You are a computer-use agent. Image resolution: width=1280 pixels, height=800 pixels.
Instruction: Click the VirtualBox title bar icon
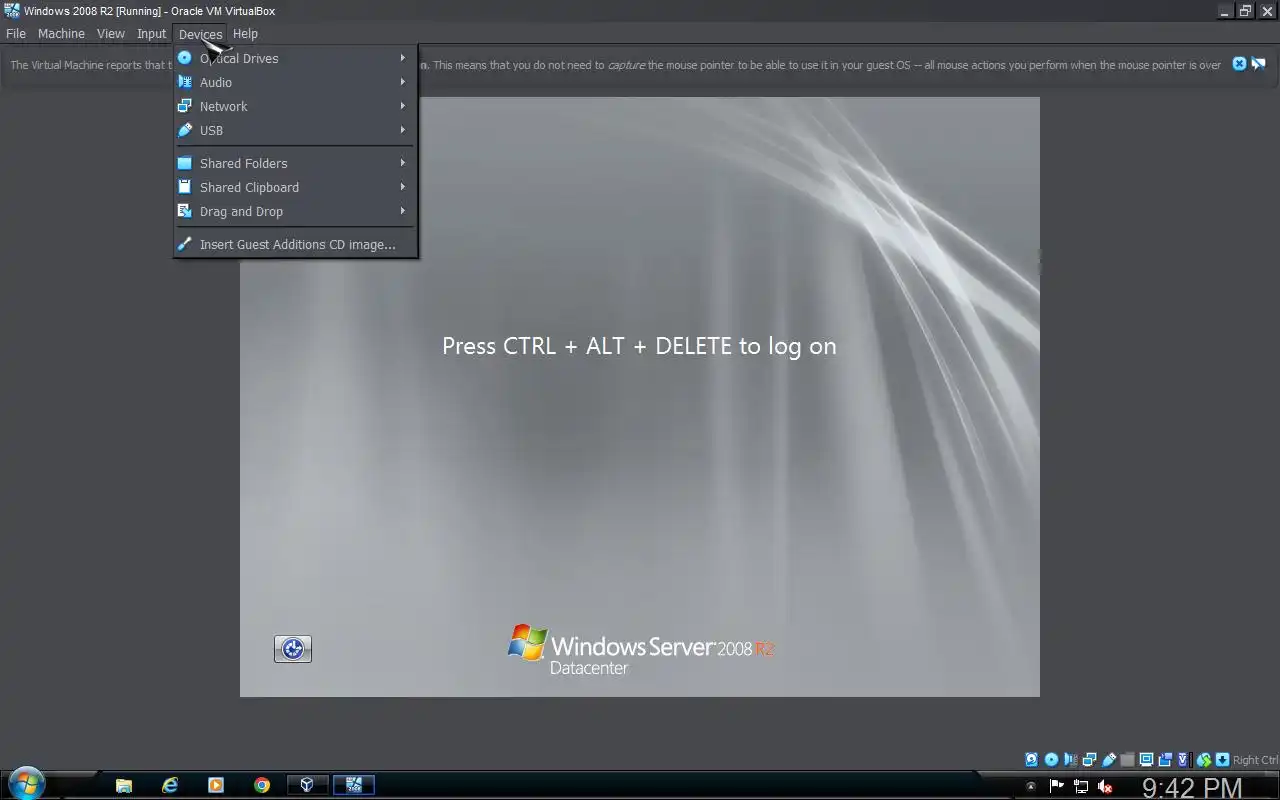tap(12, 11)
